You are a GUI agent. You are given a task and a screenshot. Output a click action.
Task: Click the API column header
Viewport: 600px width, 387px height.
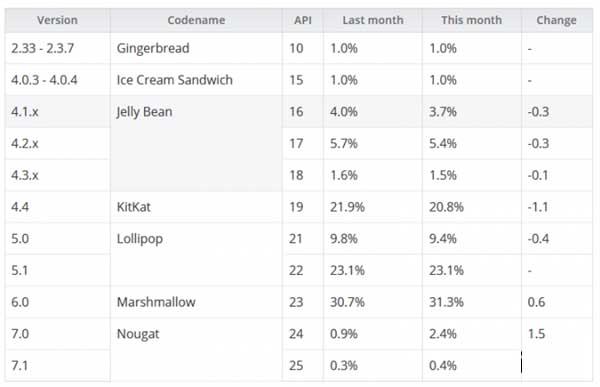point(303,20)
